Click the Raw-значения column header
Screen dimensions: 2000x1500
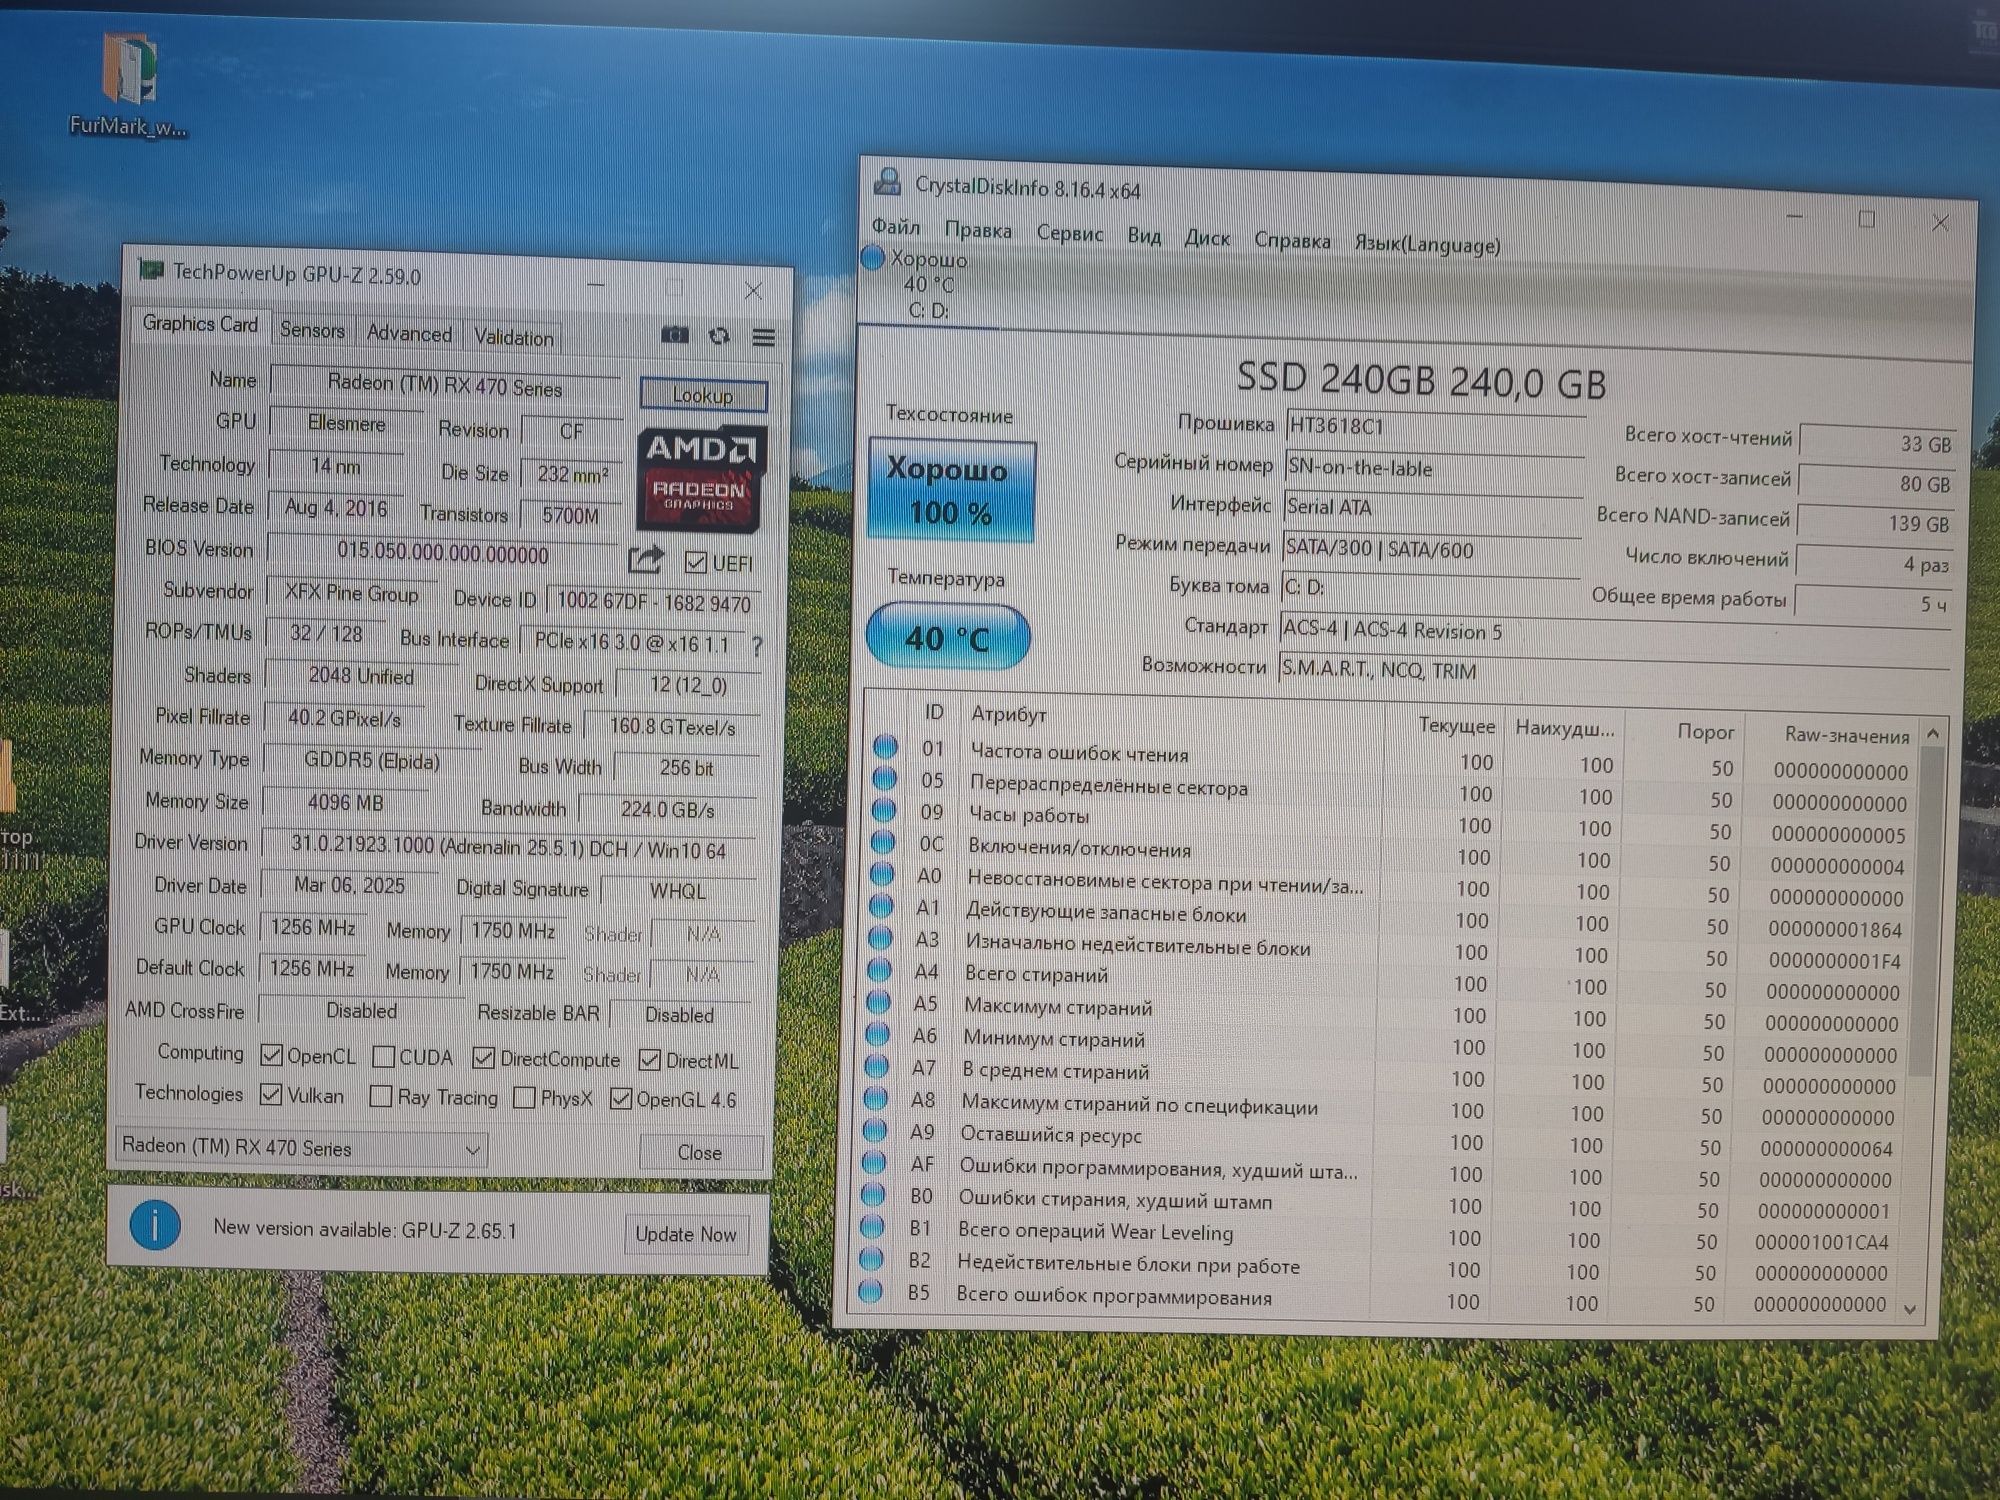1847,736
